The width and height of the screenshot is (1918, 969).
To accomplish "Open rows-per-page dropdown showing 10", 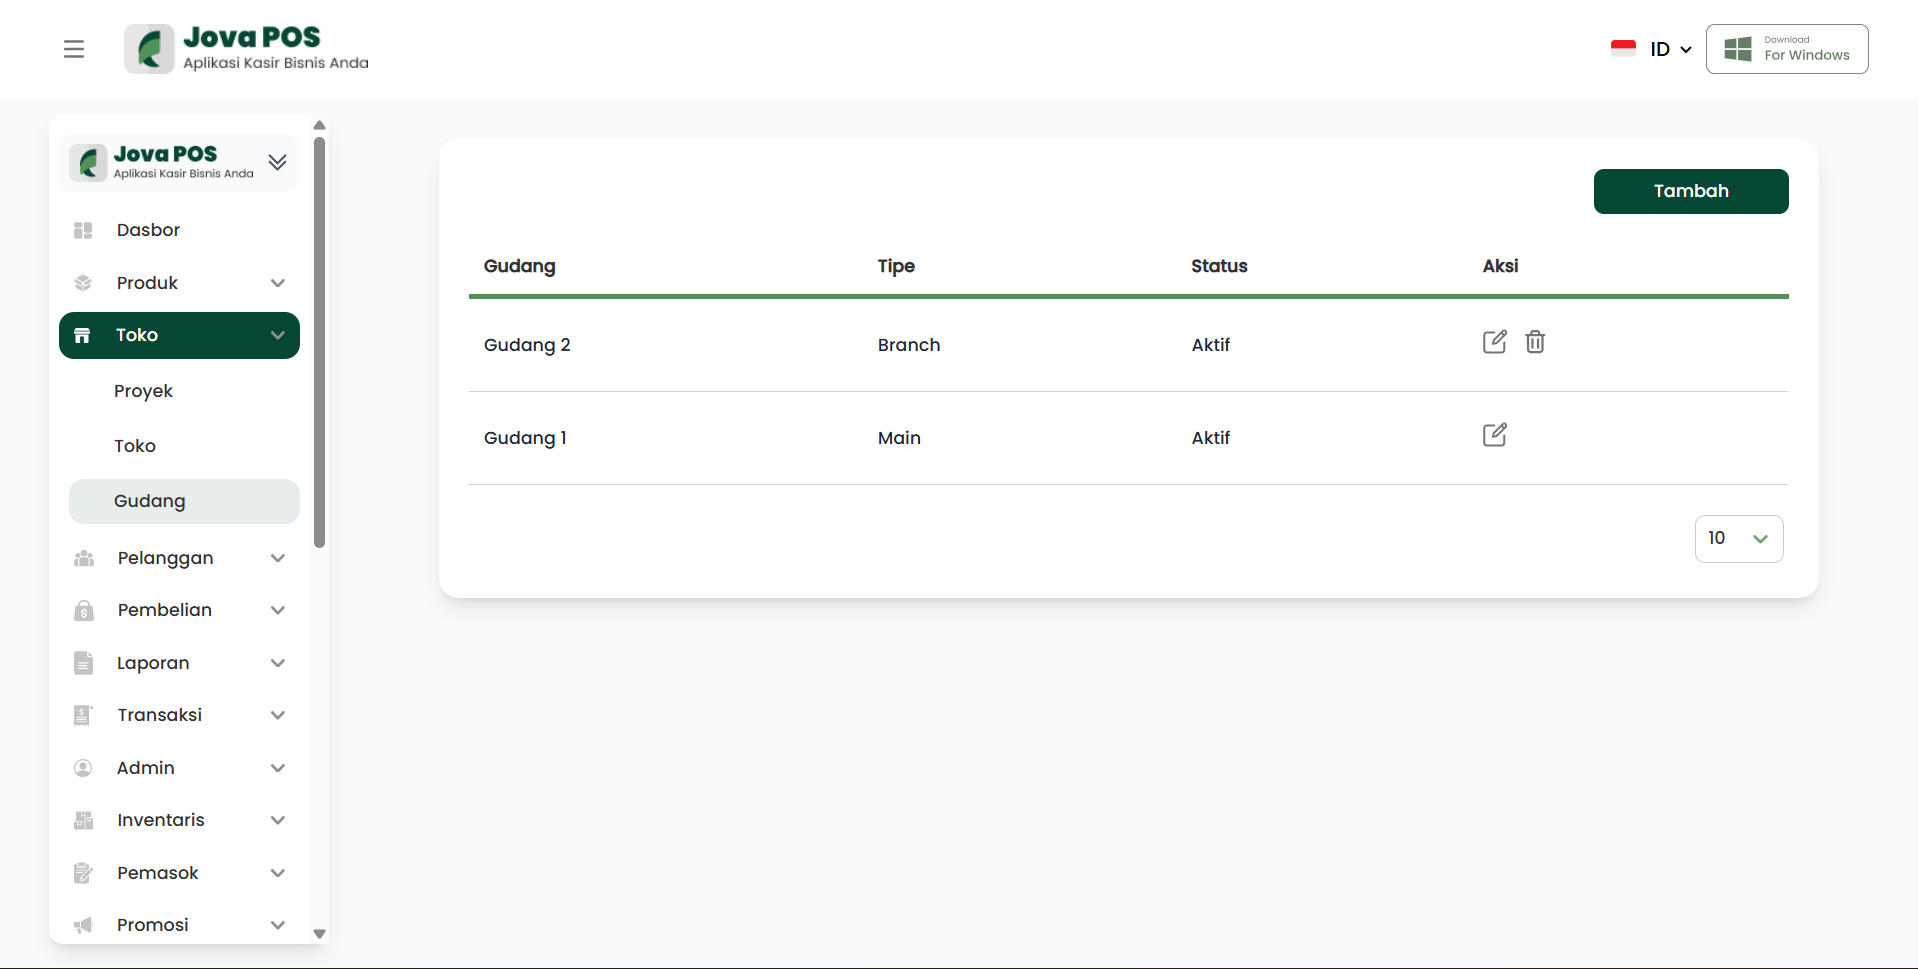I will [x=1738, y=539].
